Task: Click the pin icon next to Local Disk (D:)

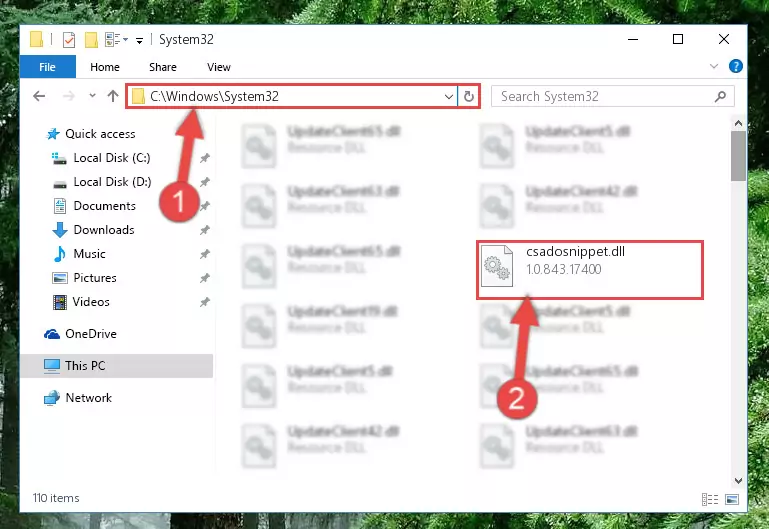Action: click(x=205, y=182)
